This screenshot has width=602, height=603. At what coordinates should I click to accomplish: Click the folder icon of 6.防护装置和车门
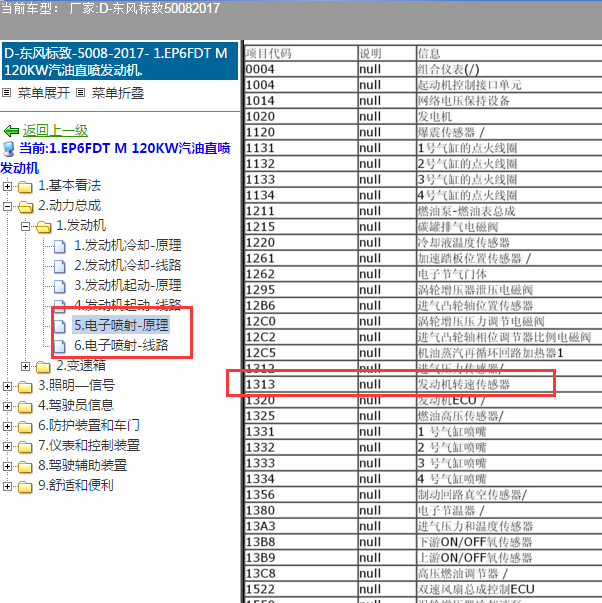point(25,426)
